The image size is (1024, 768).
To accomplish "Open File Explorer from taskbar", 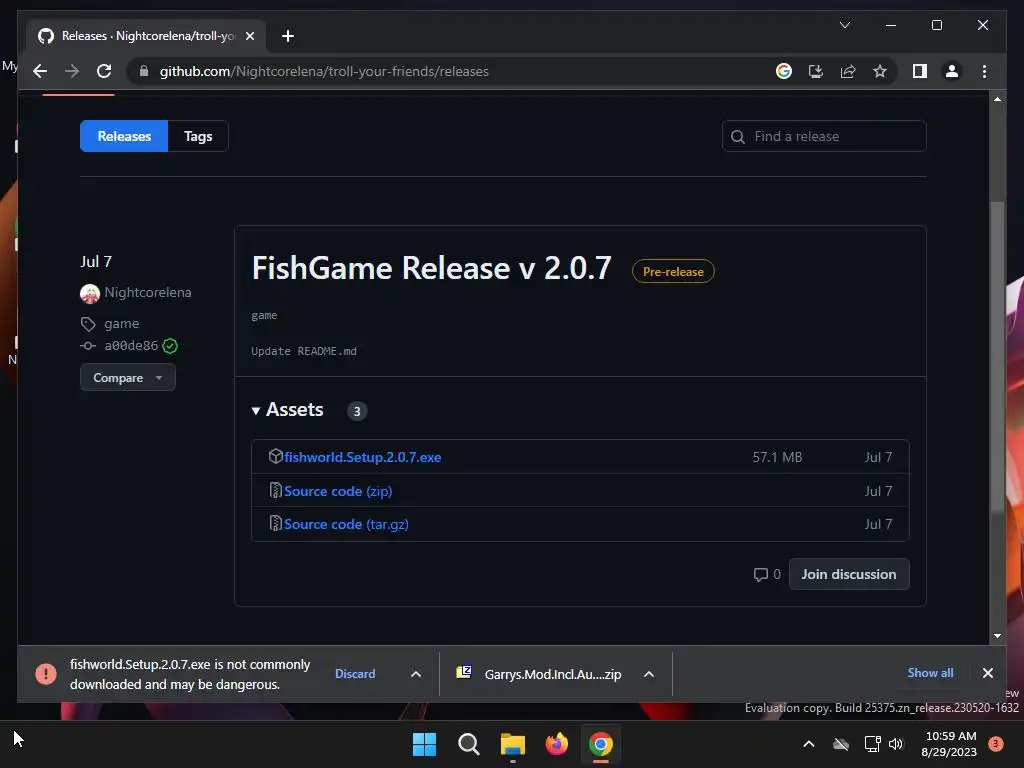I will 513,744.
